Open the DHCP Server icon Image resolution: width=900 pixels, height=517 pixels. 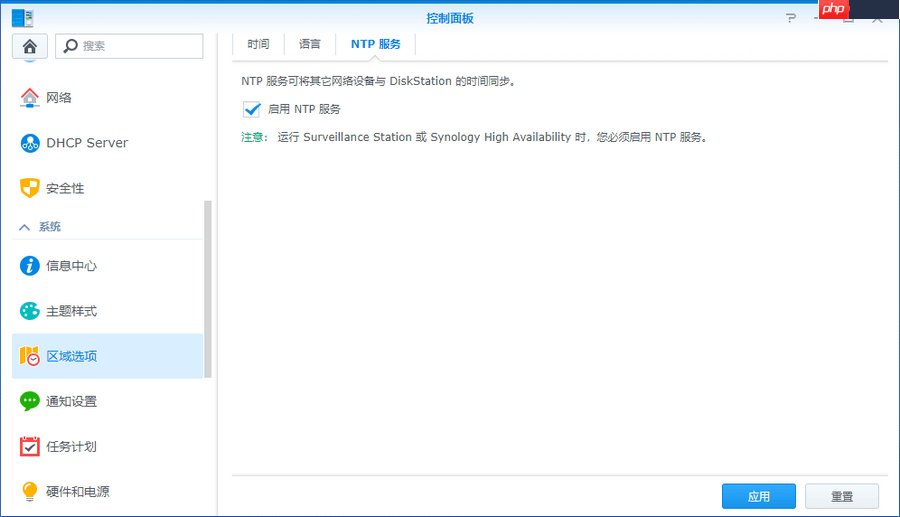pyautogui.click(x=30, y=143)
